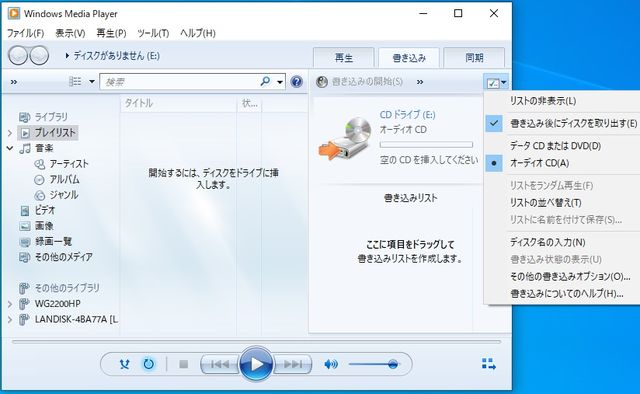Image resolution: width=640 pixels, height=394 pixels.
Task: Open the view options dropdown arrow
Action: point(92,82)
